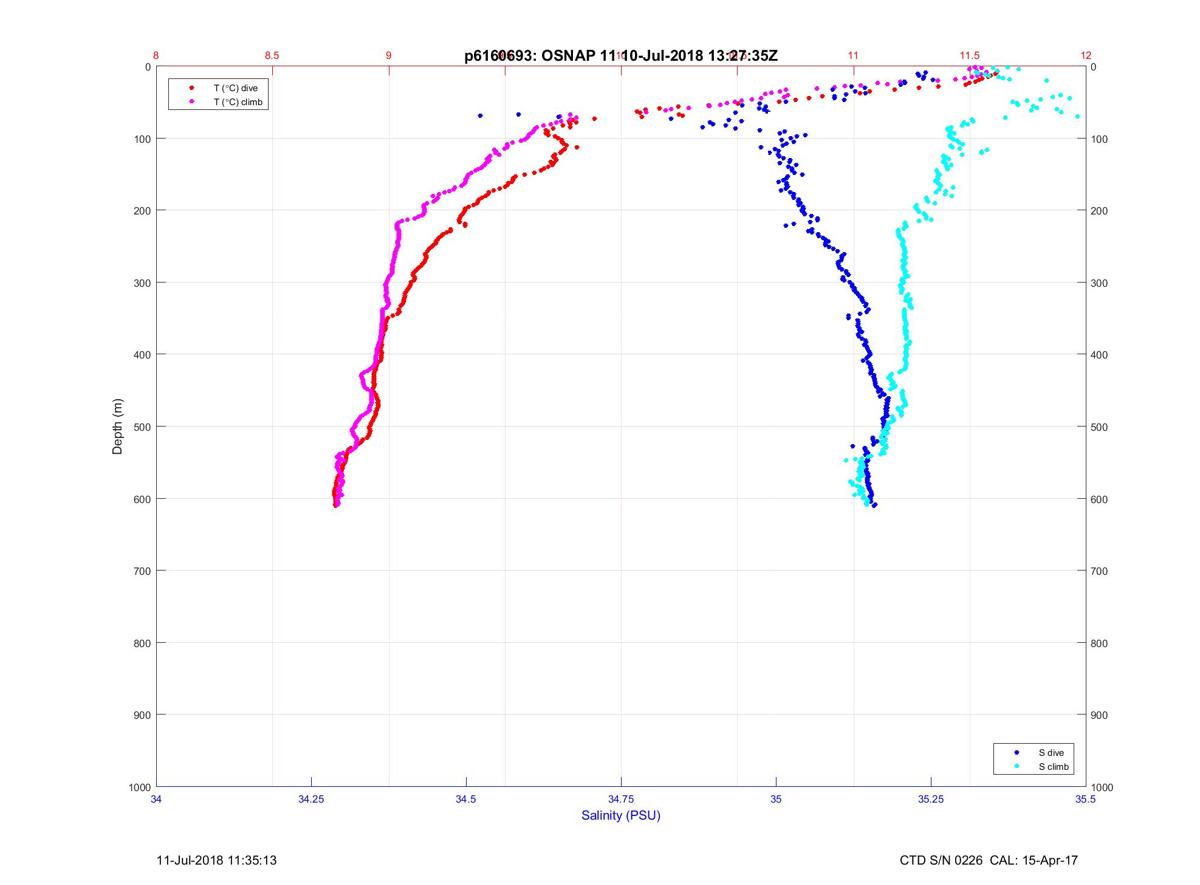This screenshot has width=1200, height=885.
Task: Click the red 9 temperature tick label
Action: 389,56
